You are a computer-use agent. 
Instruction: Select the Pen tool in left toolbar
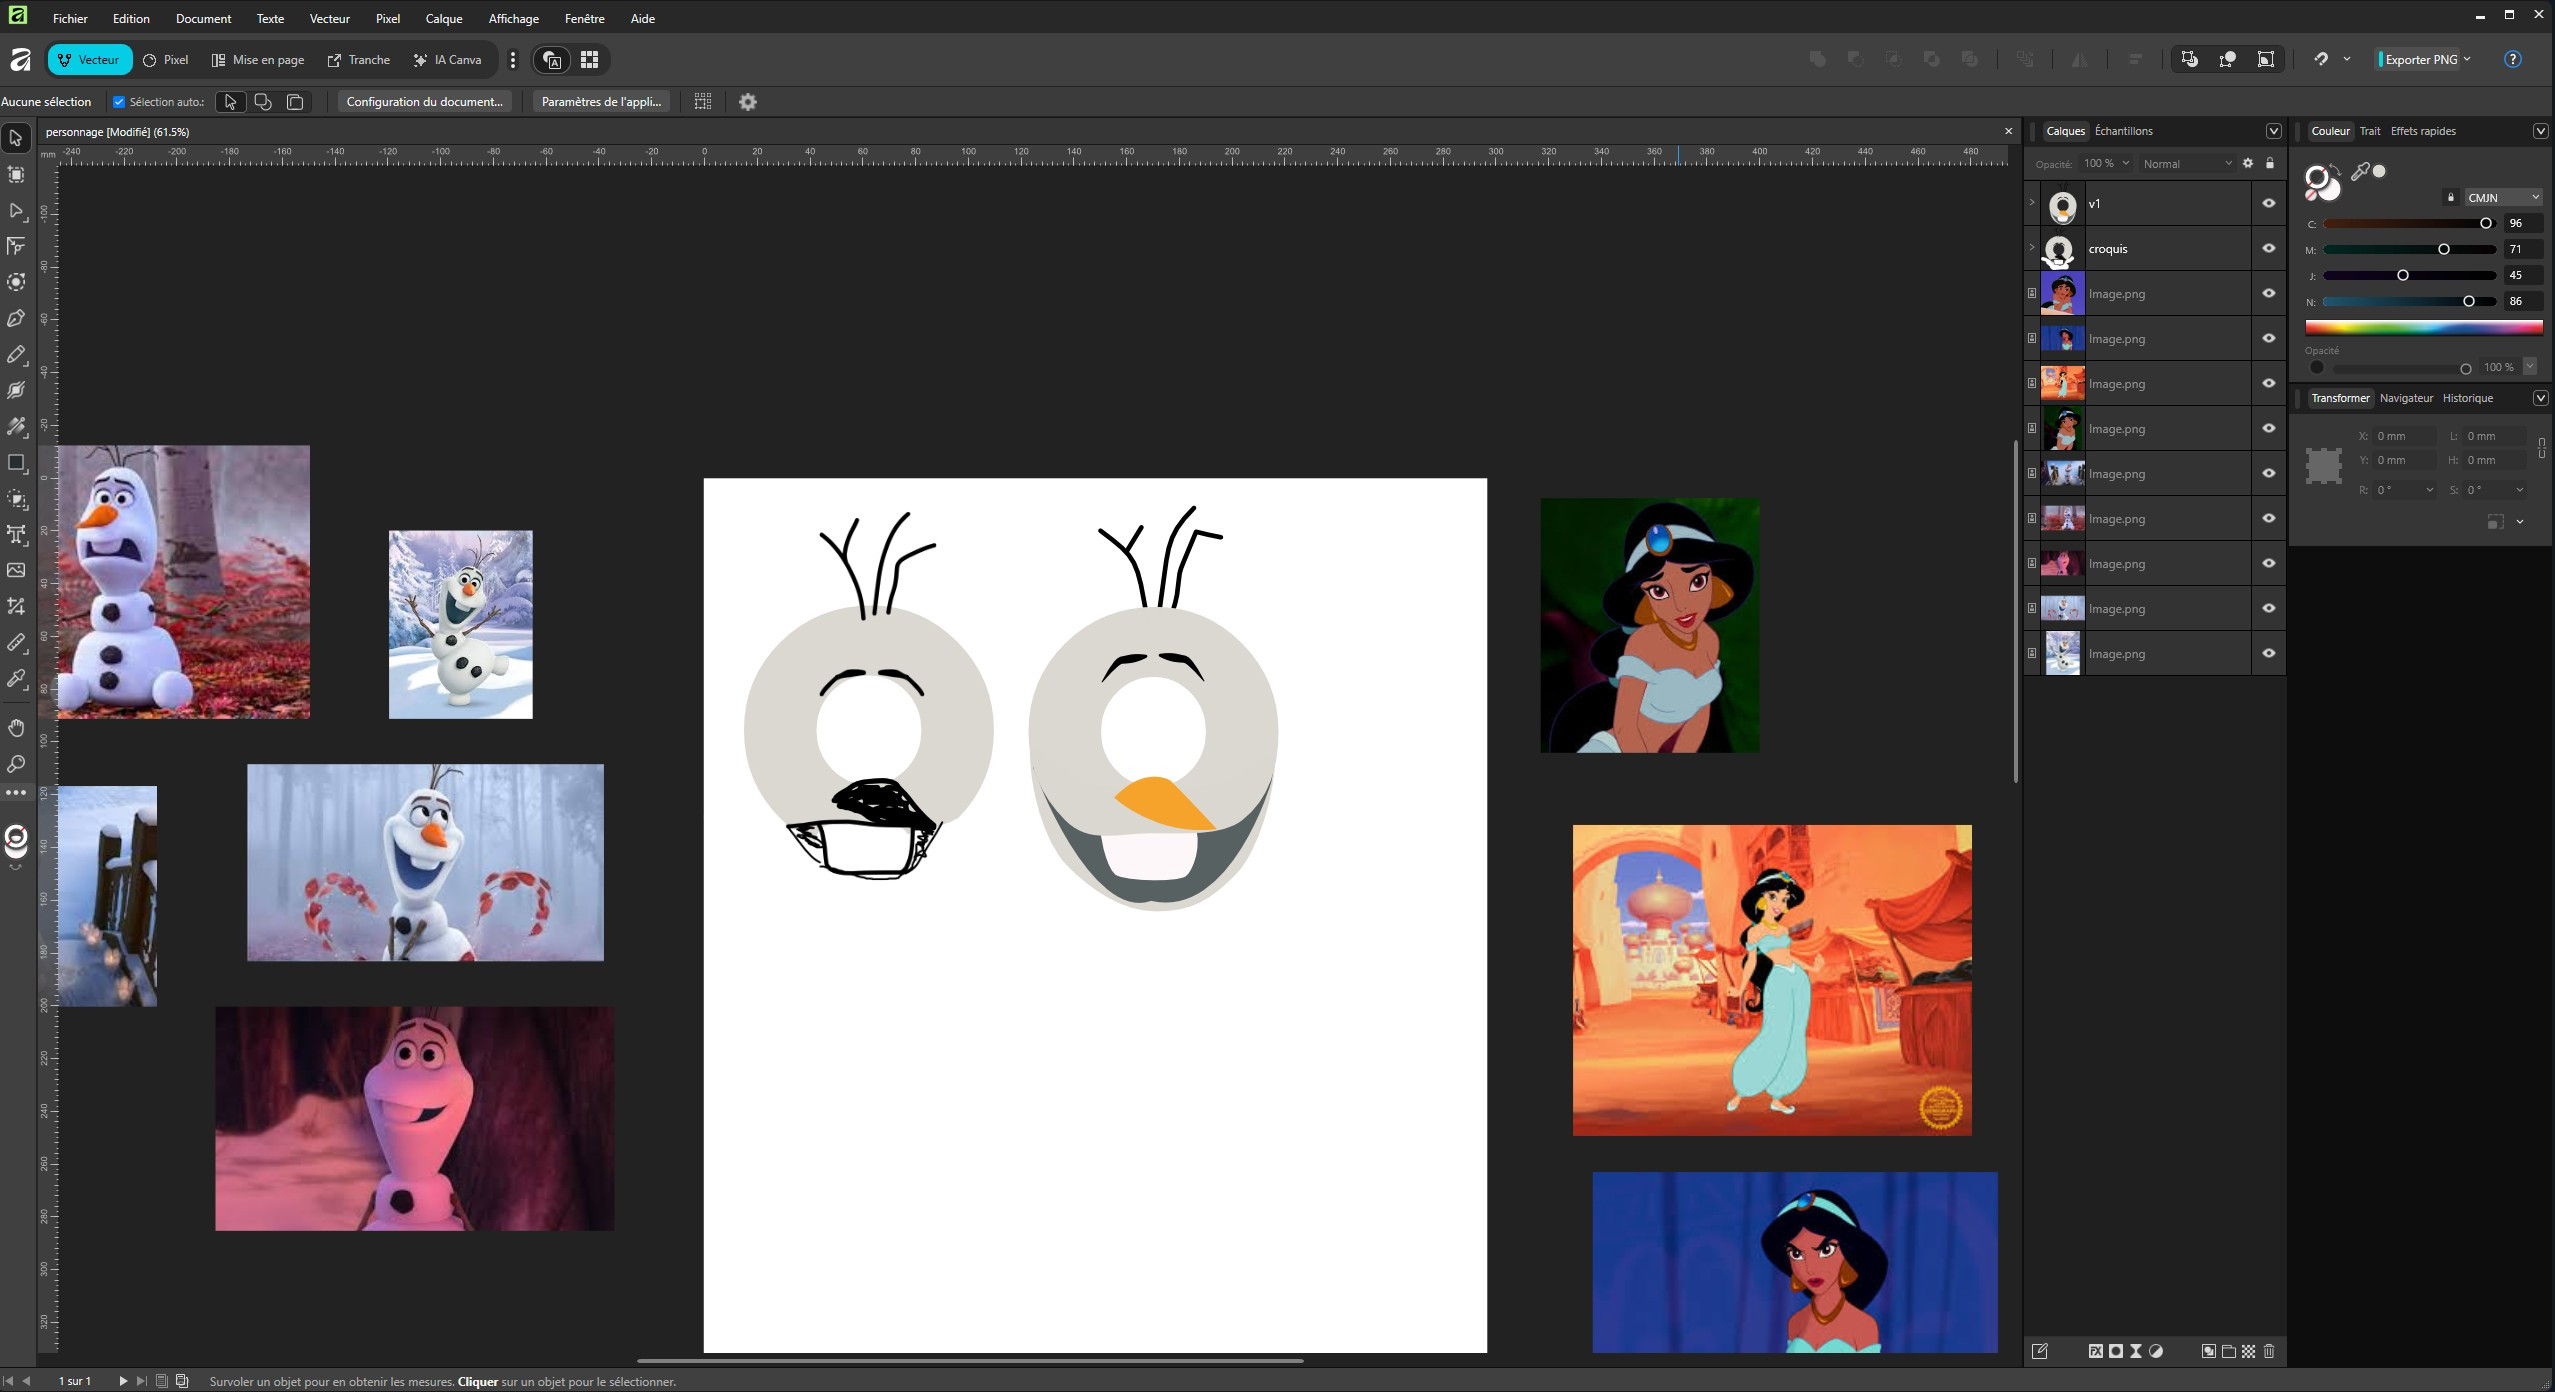tap(16, 318)
